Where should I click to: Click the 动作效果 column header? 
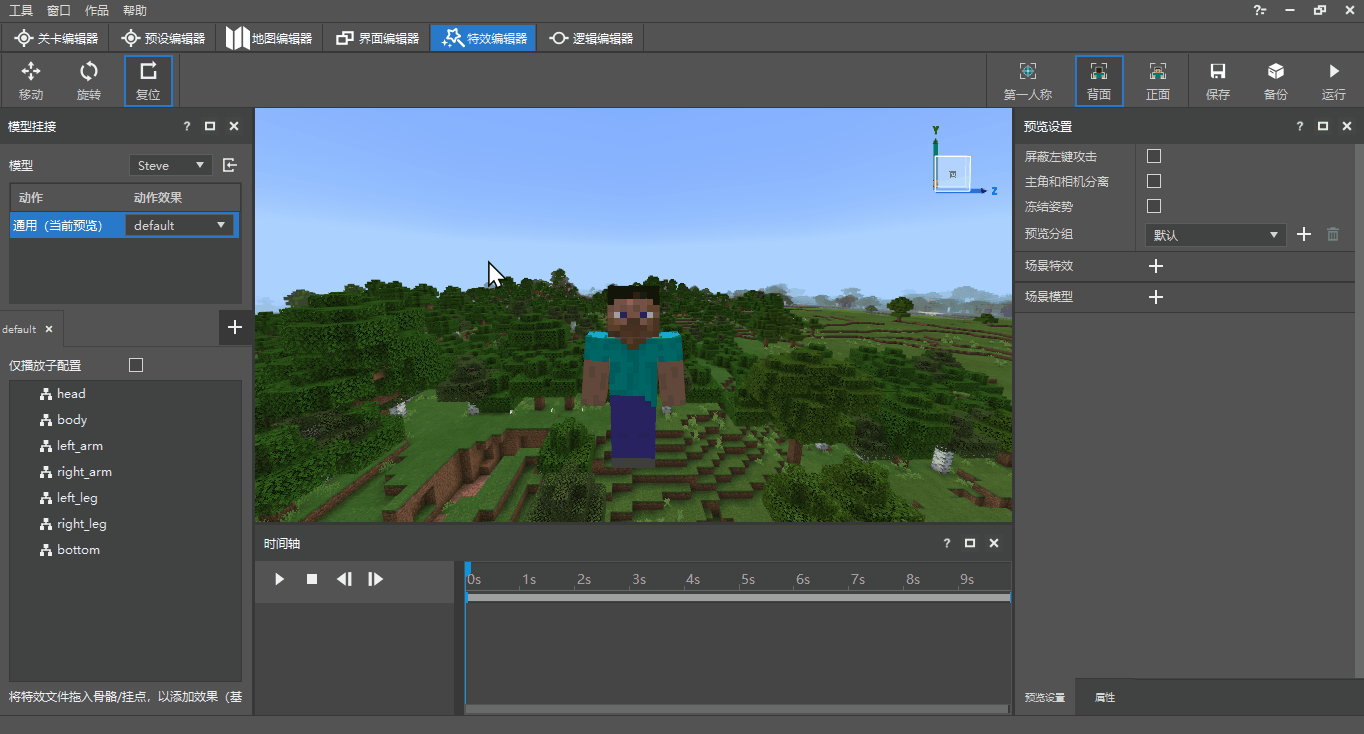coord(158,198)
